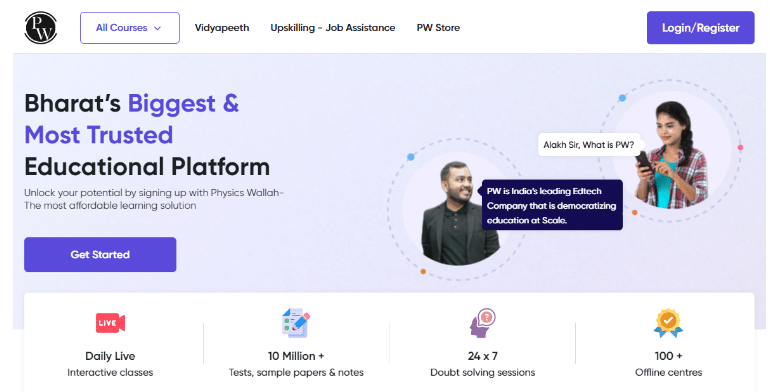Click the Get Started button

(100, 254)
